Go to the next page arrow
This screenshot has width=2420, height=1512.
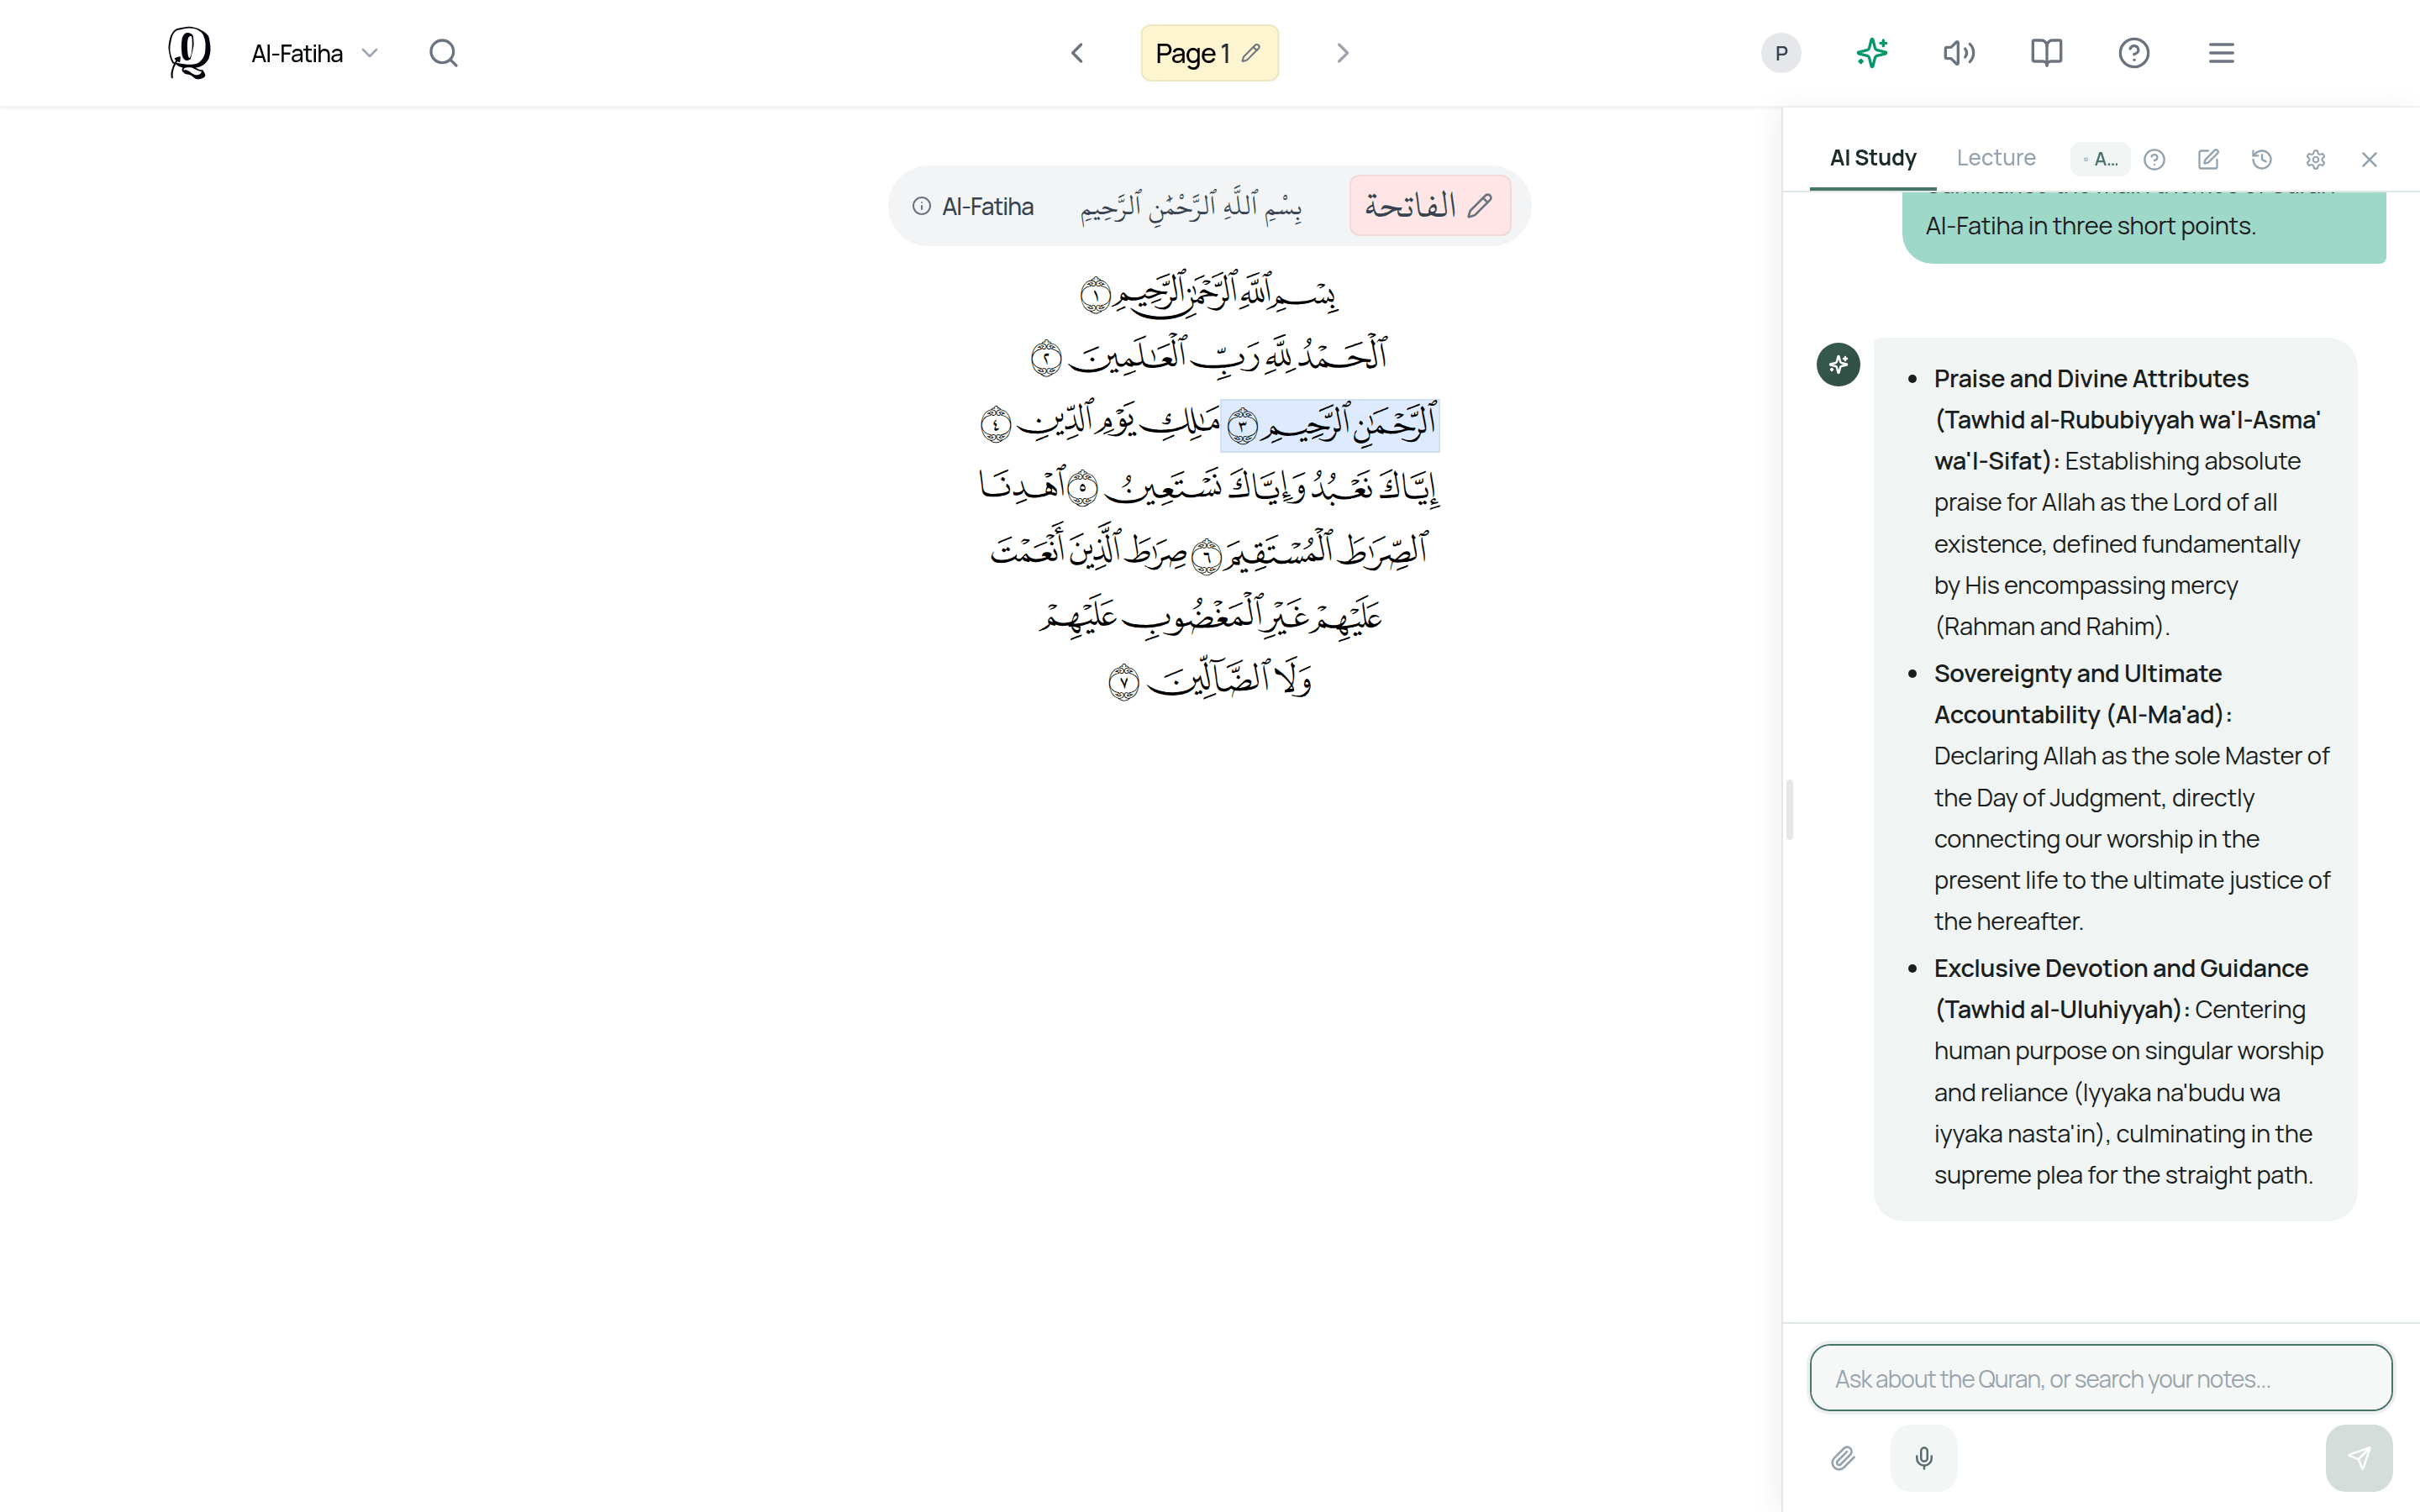(x=1343, y=53)
